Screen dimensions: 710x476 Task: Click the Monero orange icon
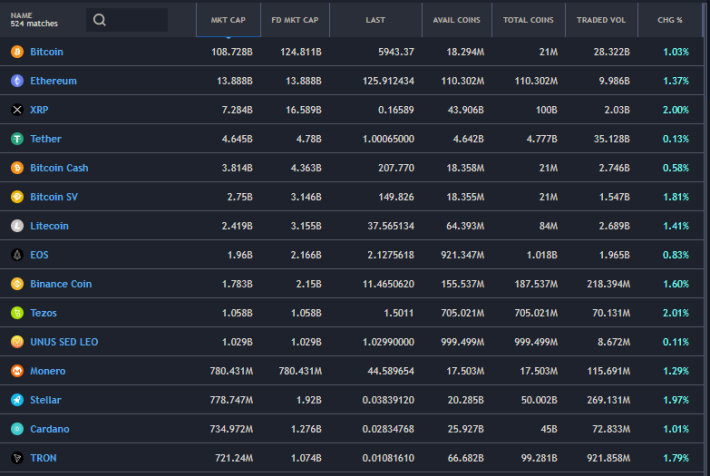point(17,371)
